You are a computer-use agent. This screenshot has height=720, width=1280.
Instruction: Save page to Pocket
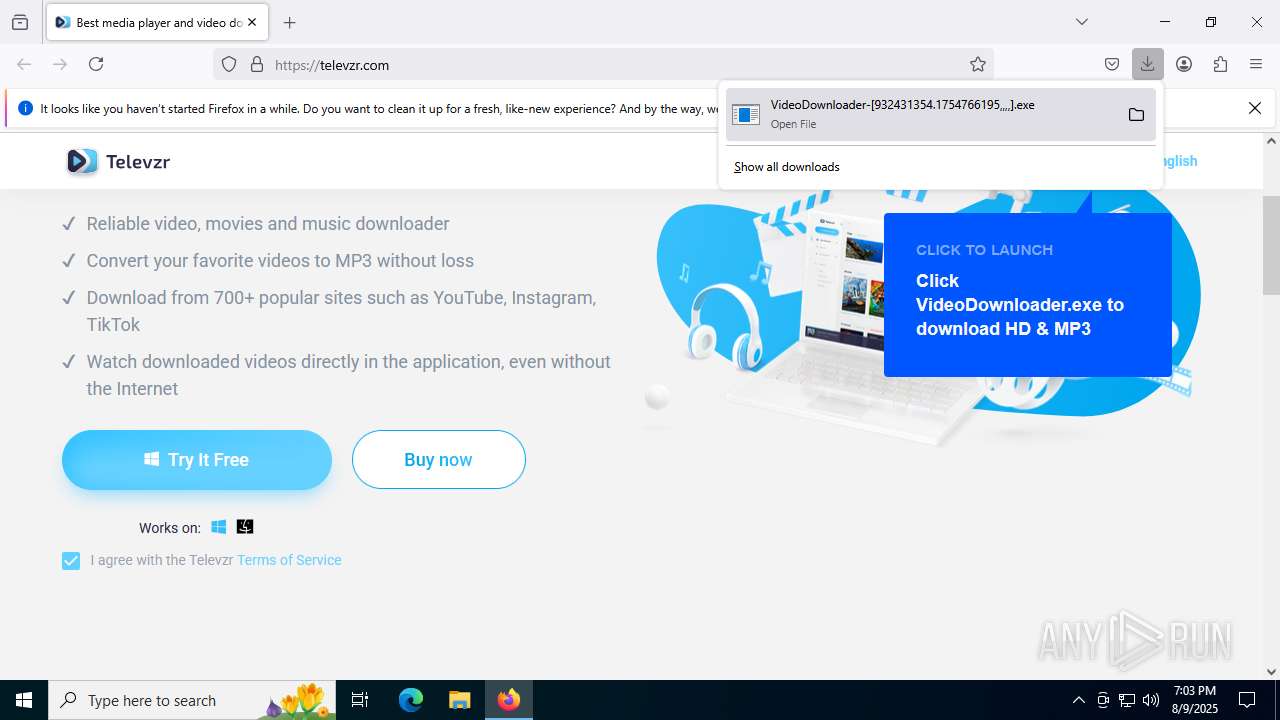pyautogui.click(x=1112, y=64)
